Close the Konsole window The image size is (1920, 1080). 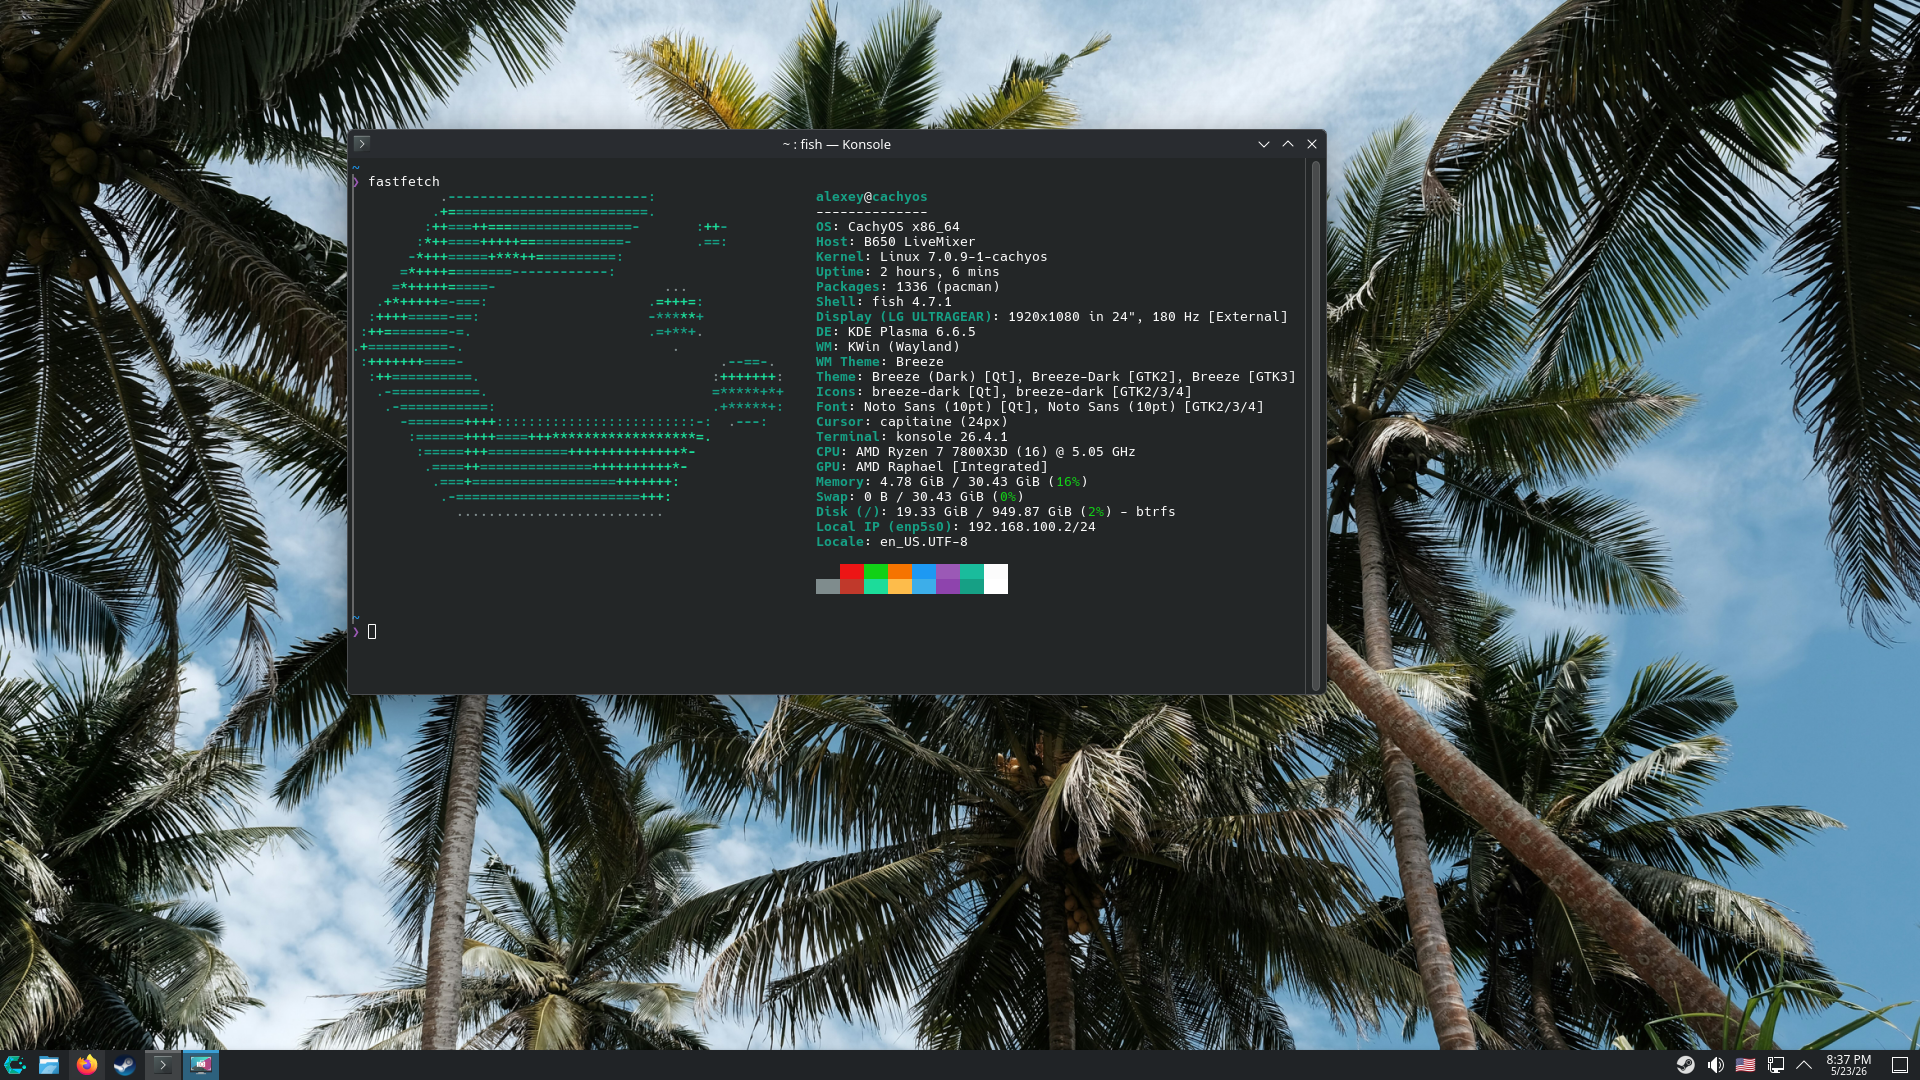[1312, 144]
